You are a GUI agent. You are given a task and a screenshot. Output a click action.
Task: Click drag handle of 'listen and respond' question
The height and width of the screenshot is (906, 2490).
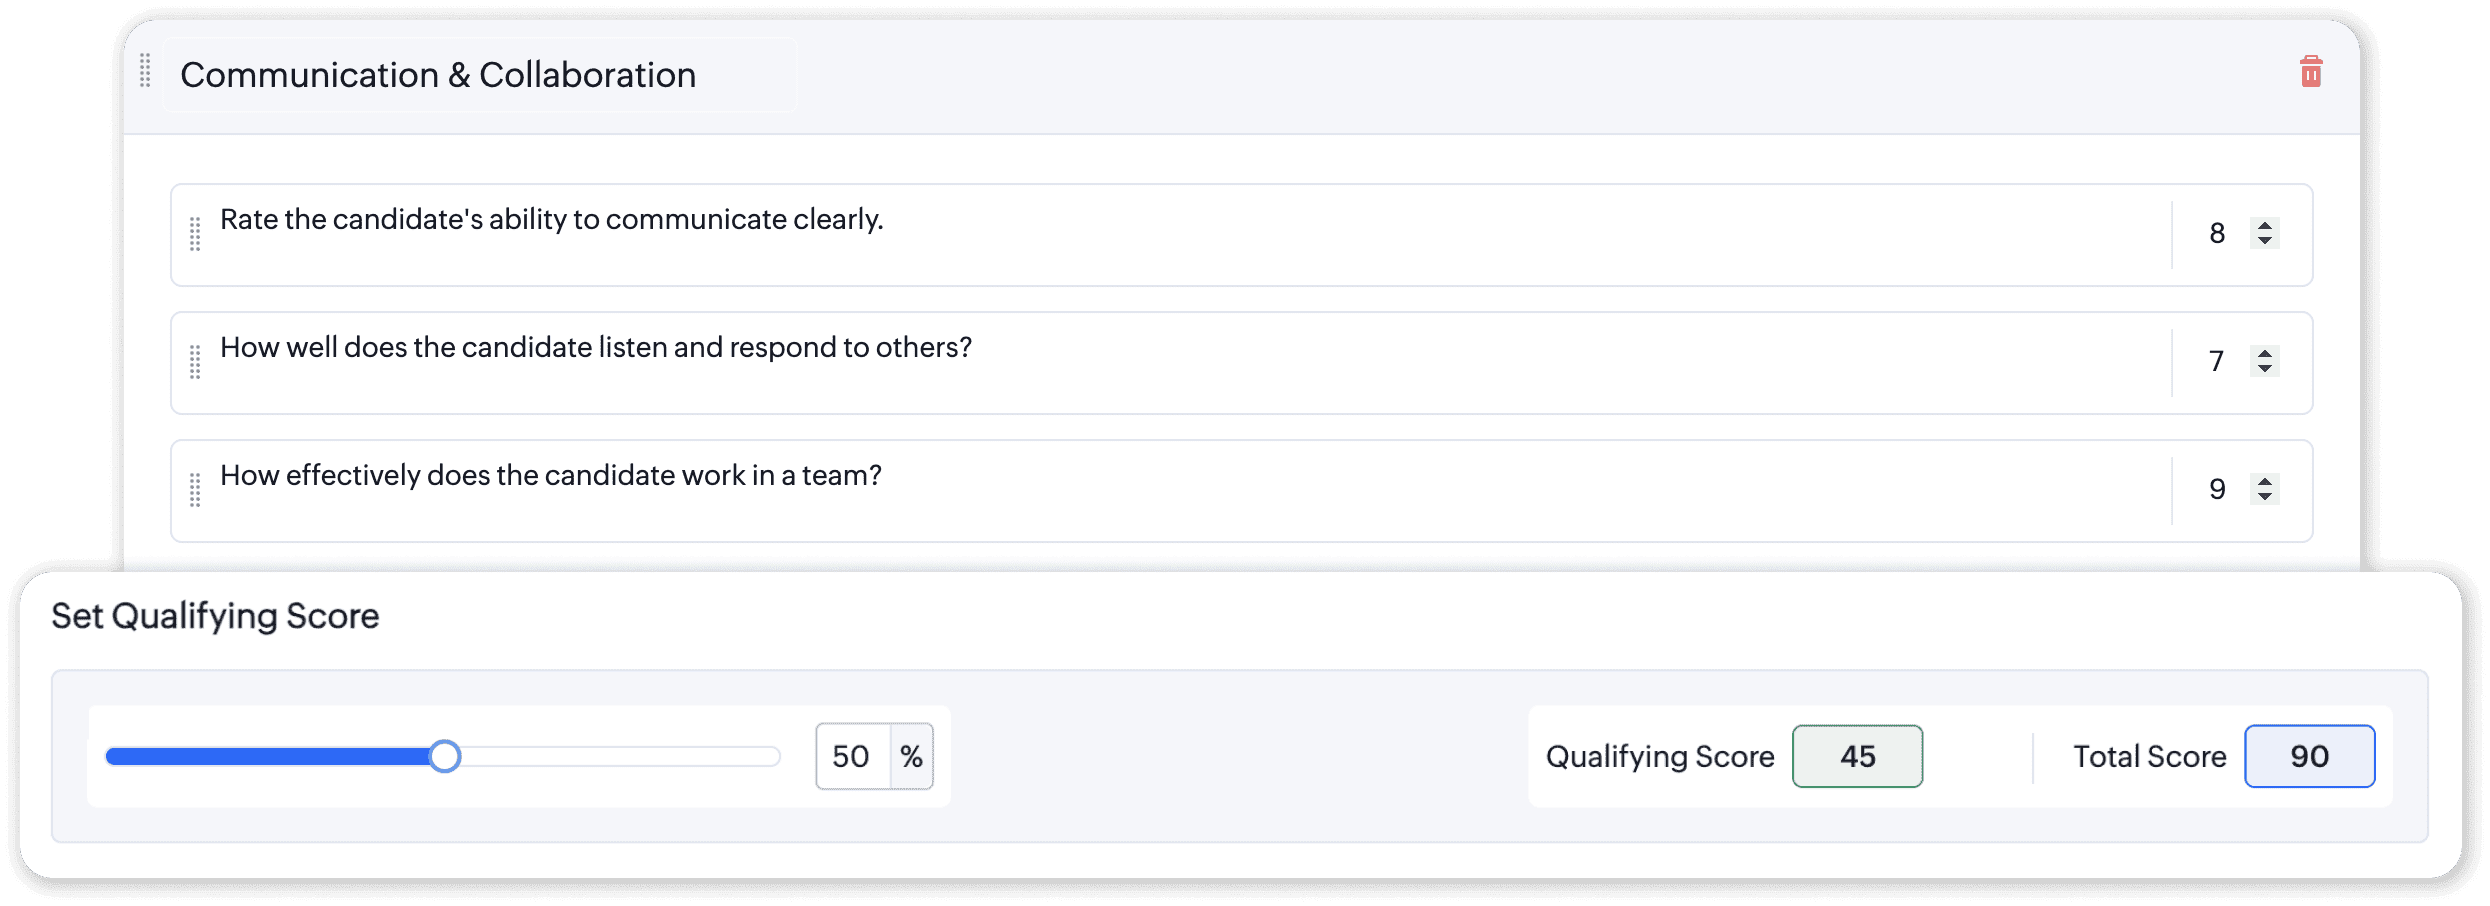(195, 362)
